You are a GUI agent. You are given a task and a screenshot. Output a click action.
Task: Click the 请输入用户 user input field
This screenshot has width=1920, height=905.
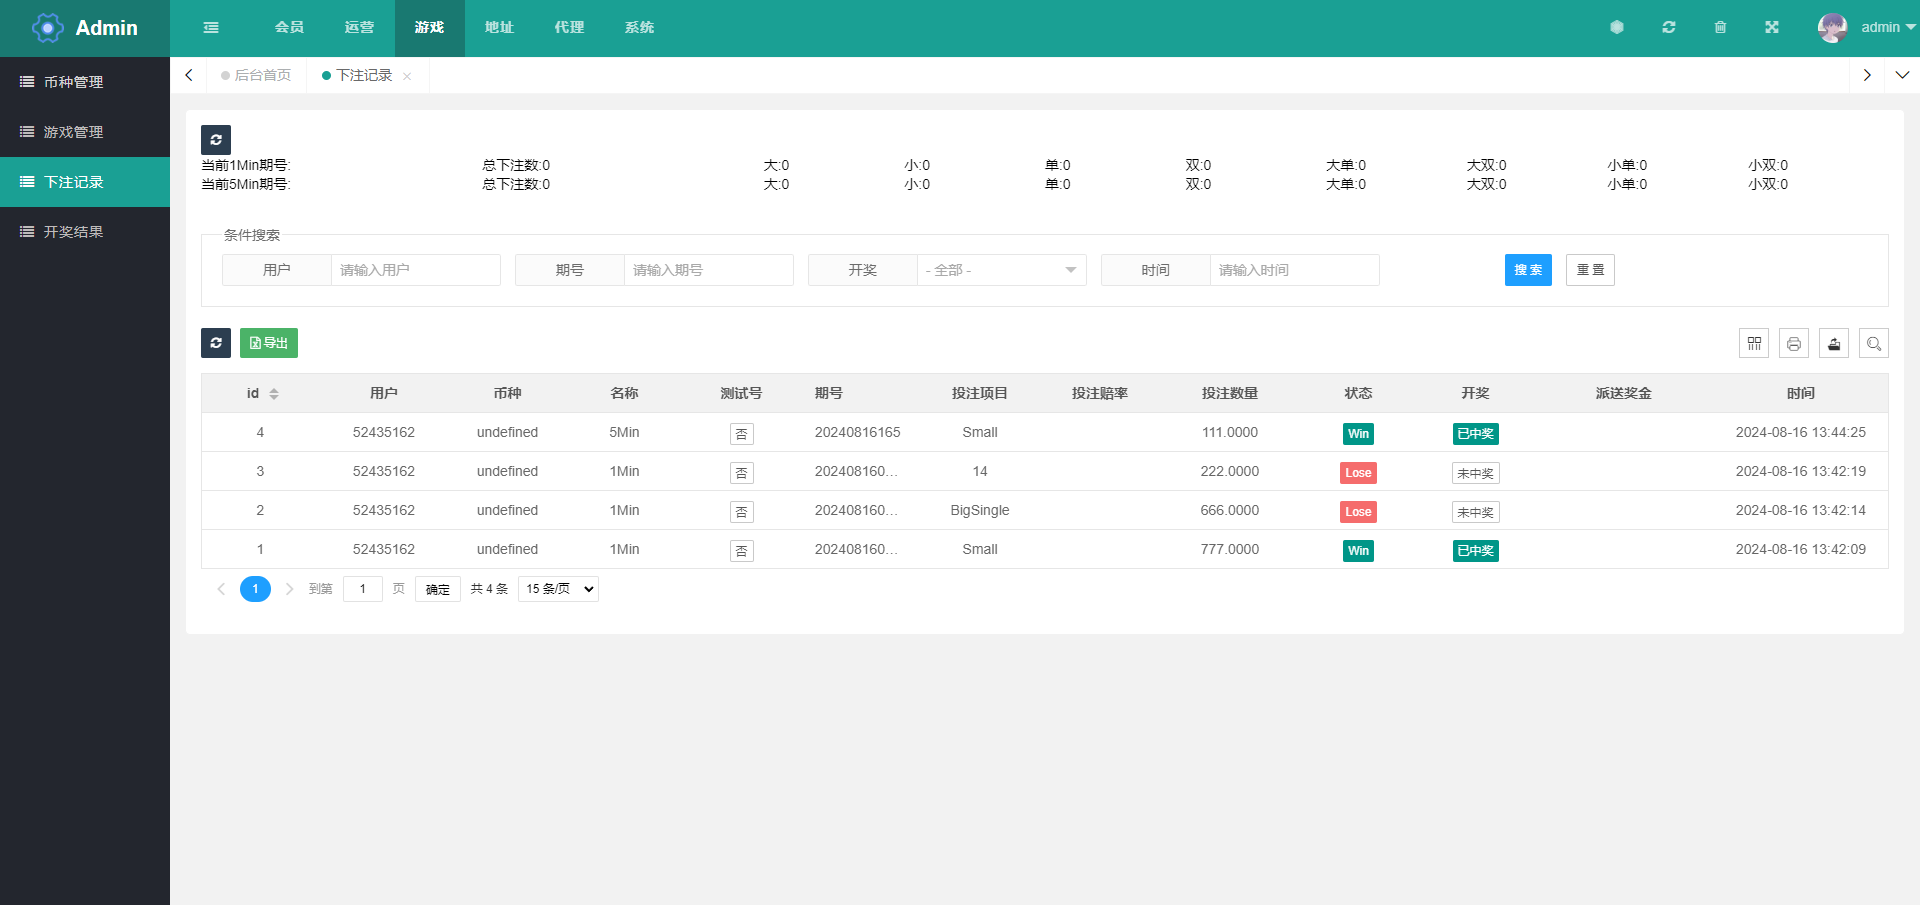(x=415, y=270)
